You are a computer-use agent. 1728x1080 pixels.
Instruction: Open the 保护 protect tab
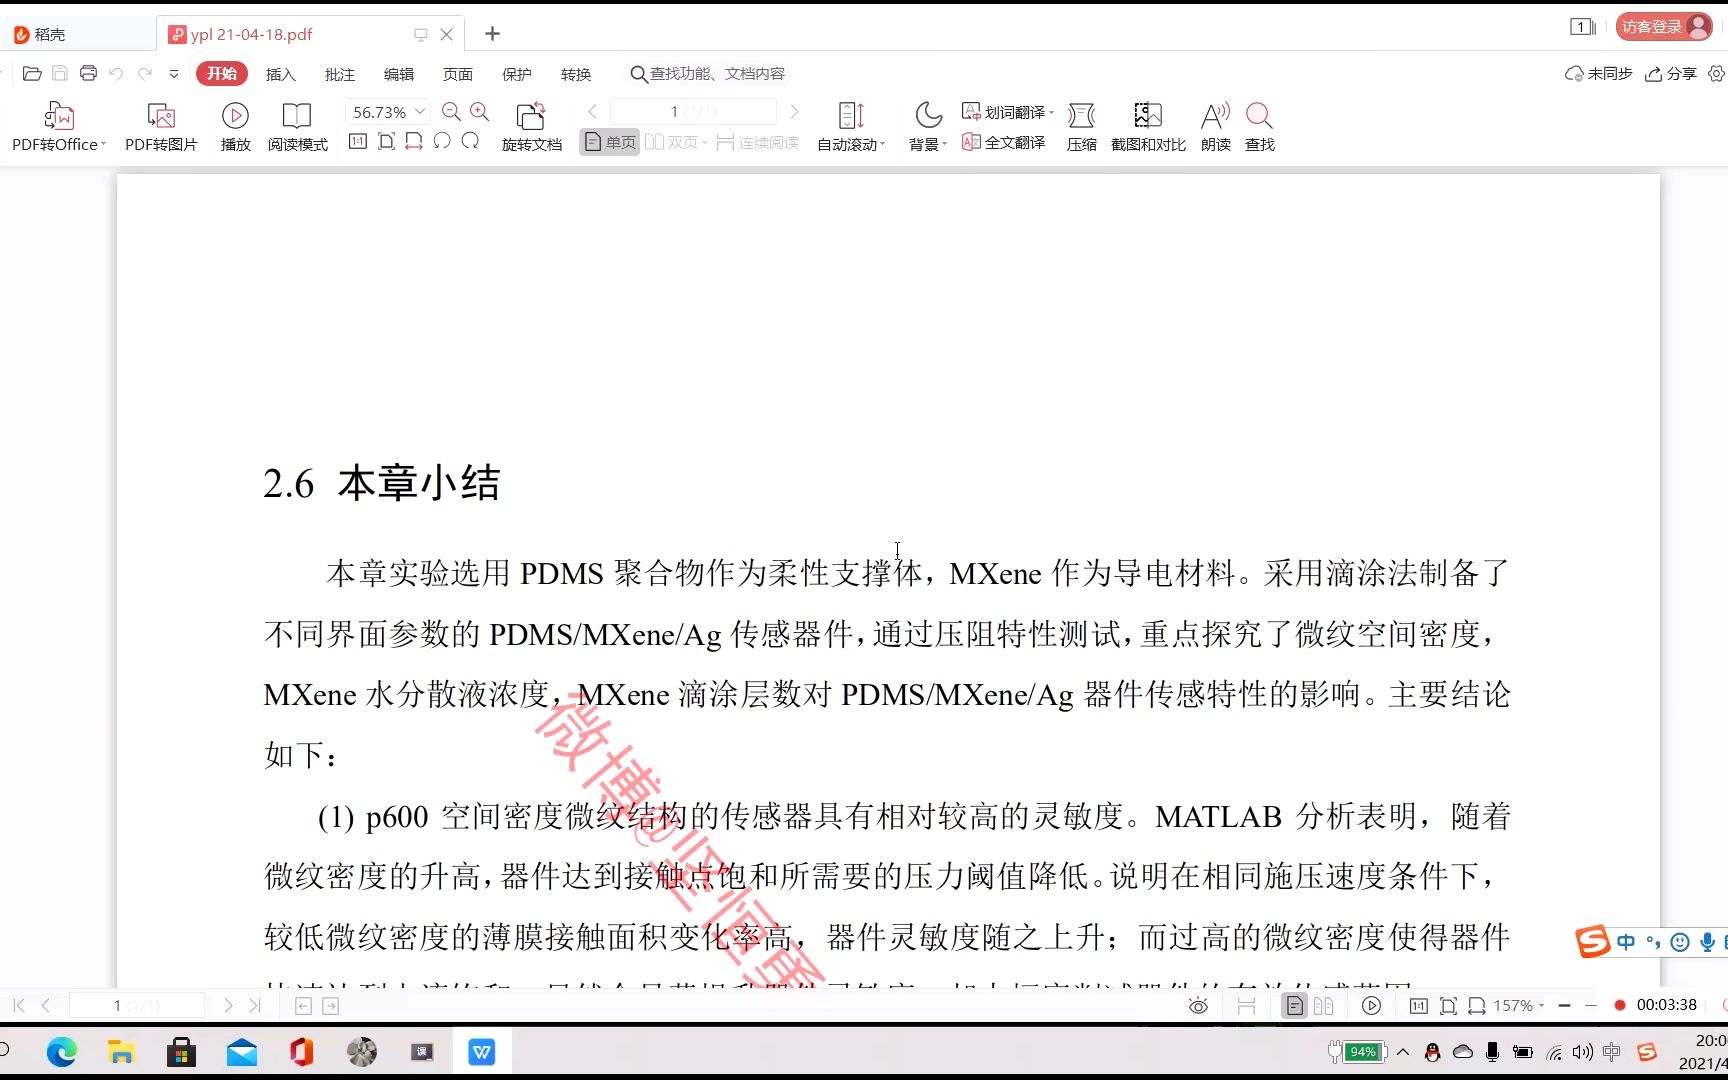517,75
